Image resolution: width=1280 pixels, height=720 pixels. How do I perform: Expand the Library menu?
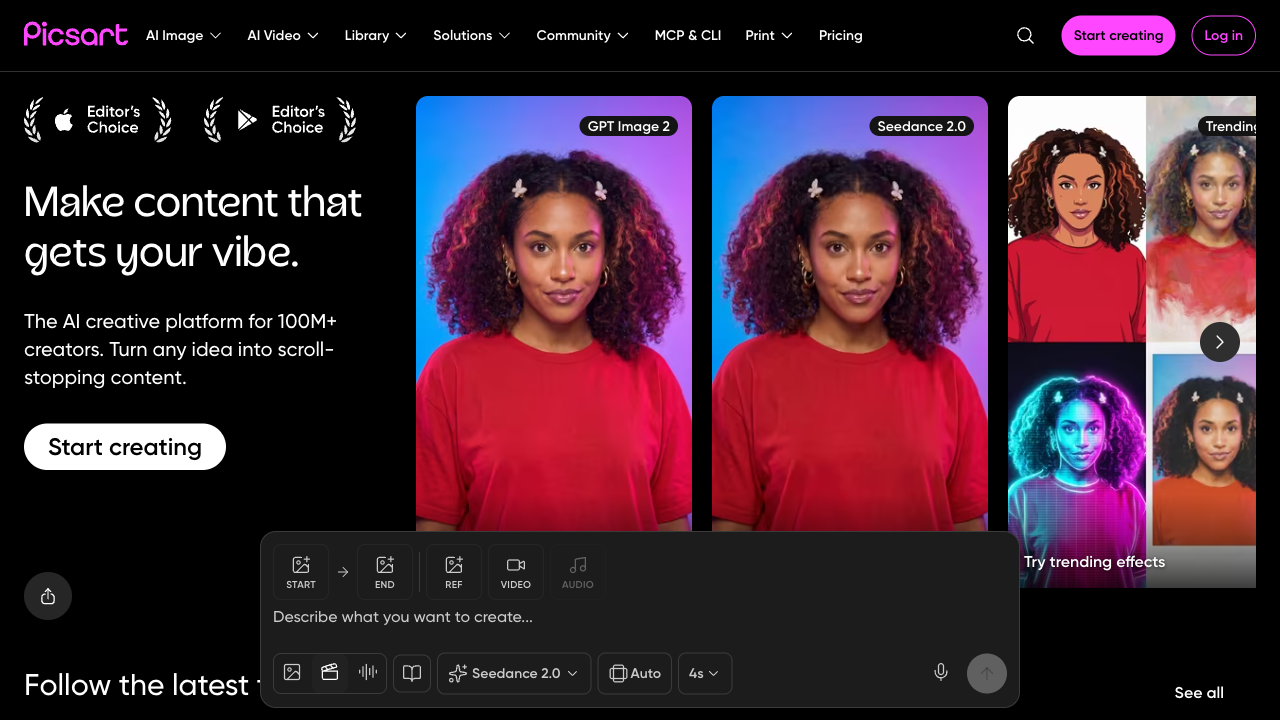point(375,35)
